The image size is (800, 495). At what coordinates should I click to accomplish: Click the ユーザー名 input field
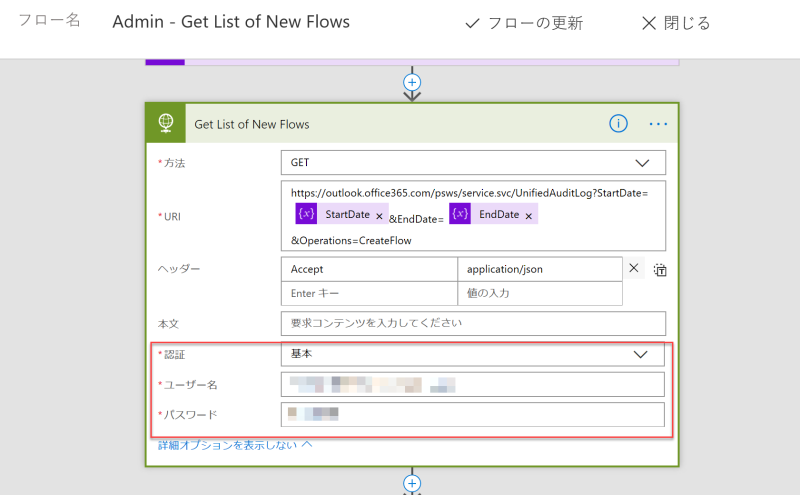pyautogui.click(x=473, y=384)
